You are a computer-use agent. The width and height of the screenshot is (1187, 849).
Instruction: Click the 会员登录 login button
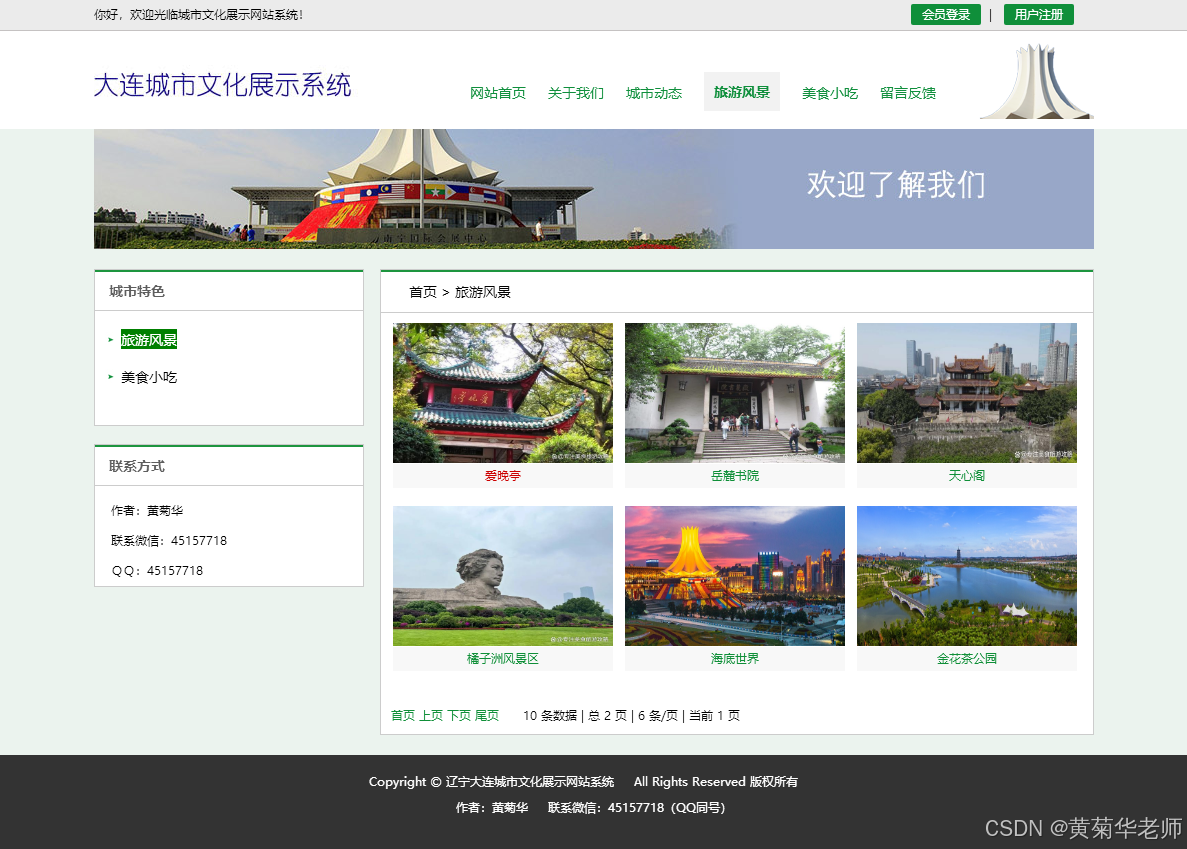tap(946, 14)
